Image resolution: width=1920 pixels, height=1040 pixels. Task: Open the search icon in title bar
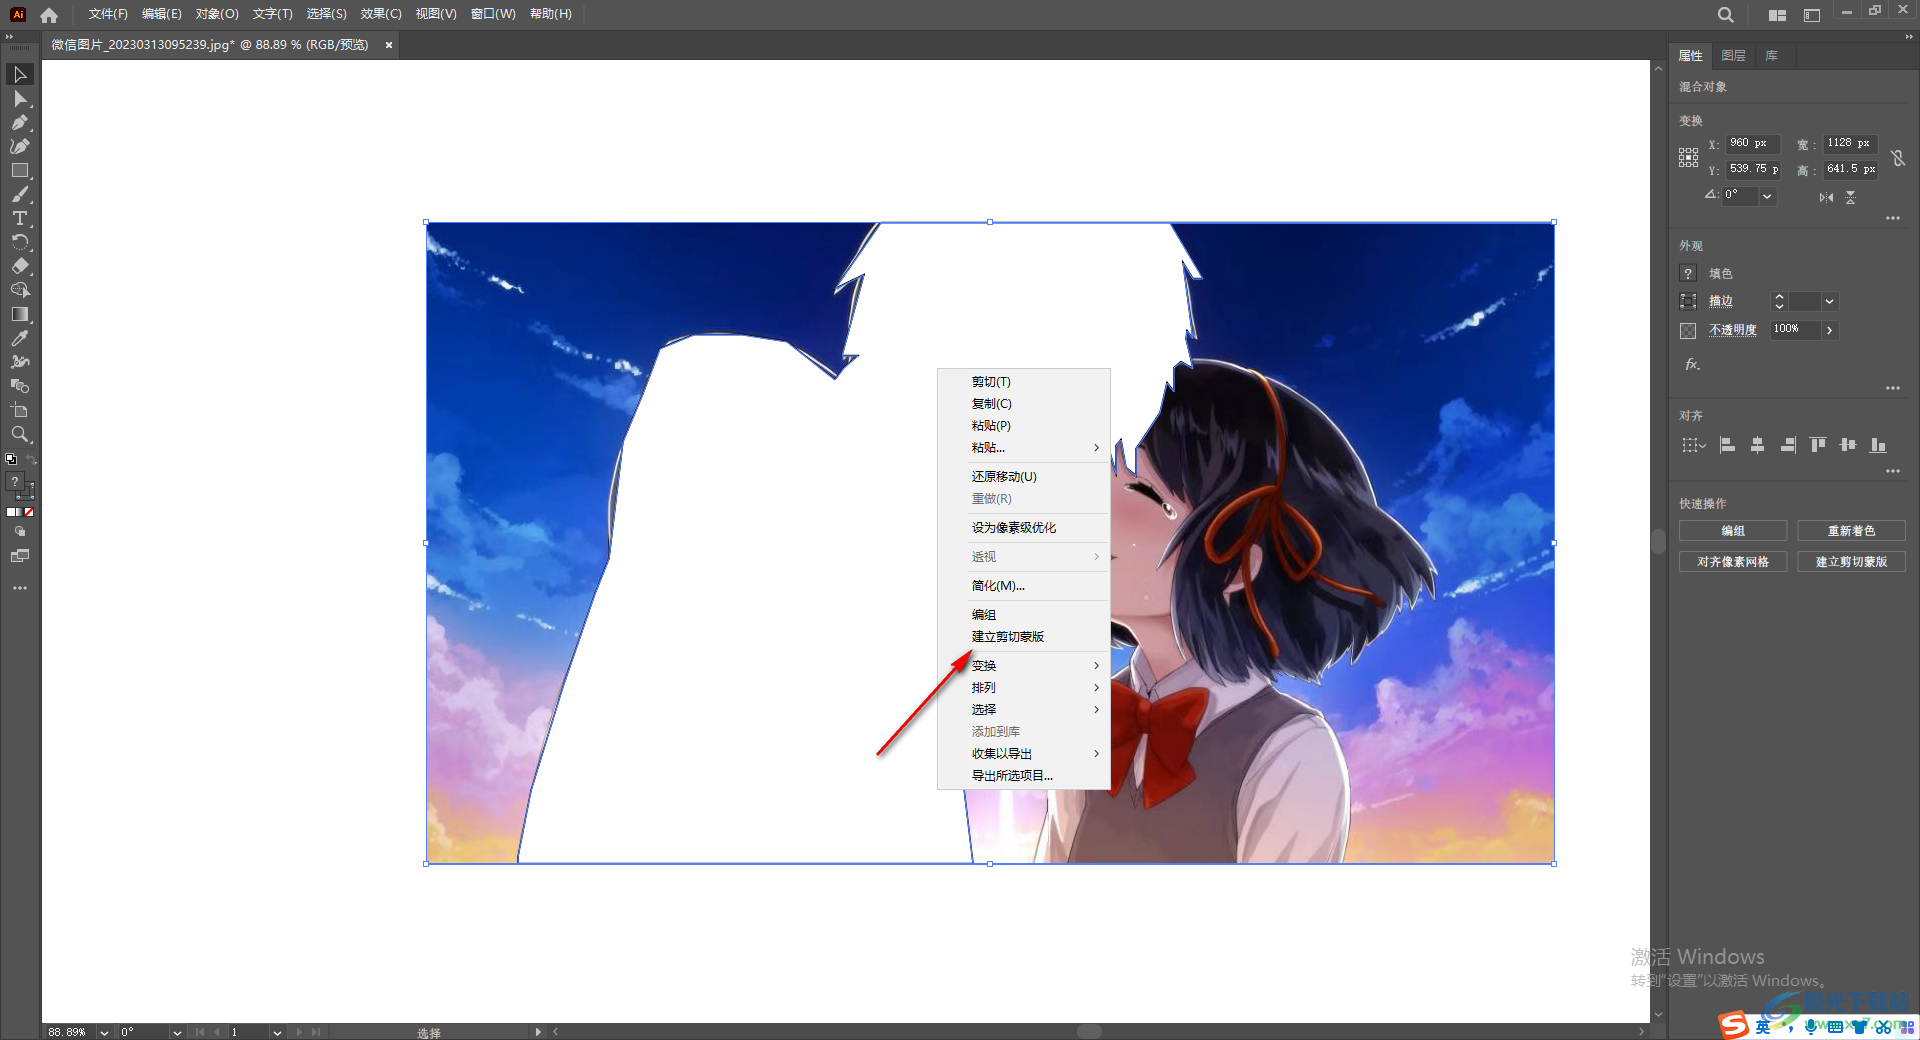click(x=1725, y=15)
